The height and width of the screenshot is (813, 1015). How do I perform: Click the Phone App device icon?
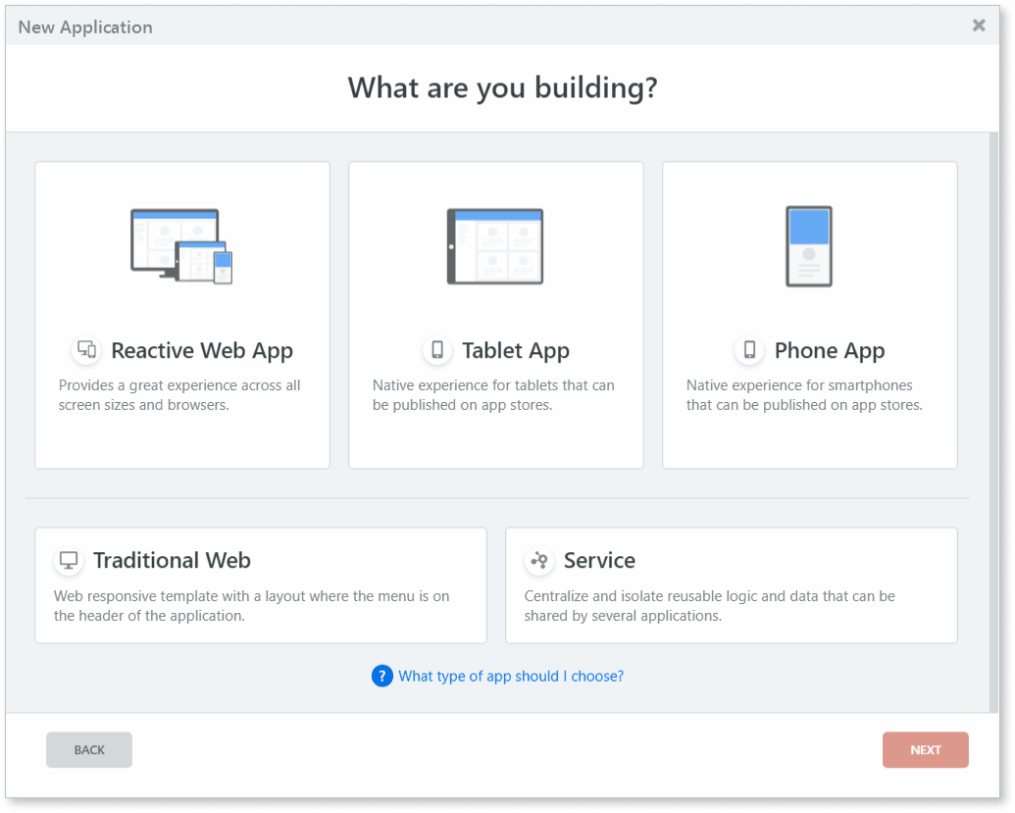pos(749,350)
